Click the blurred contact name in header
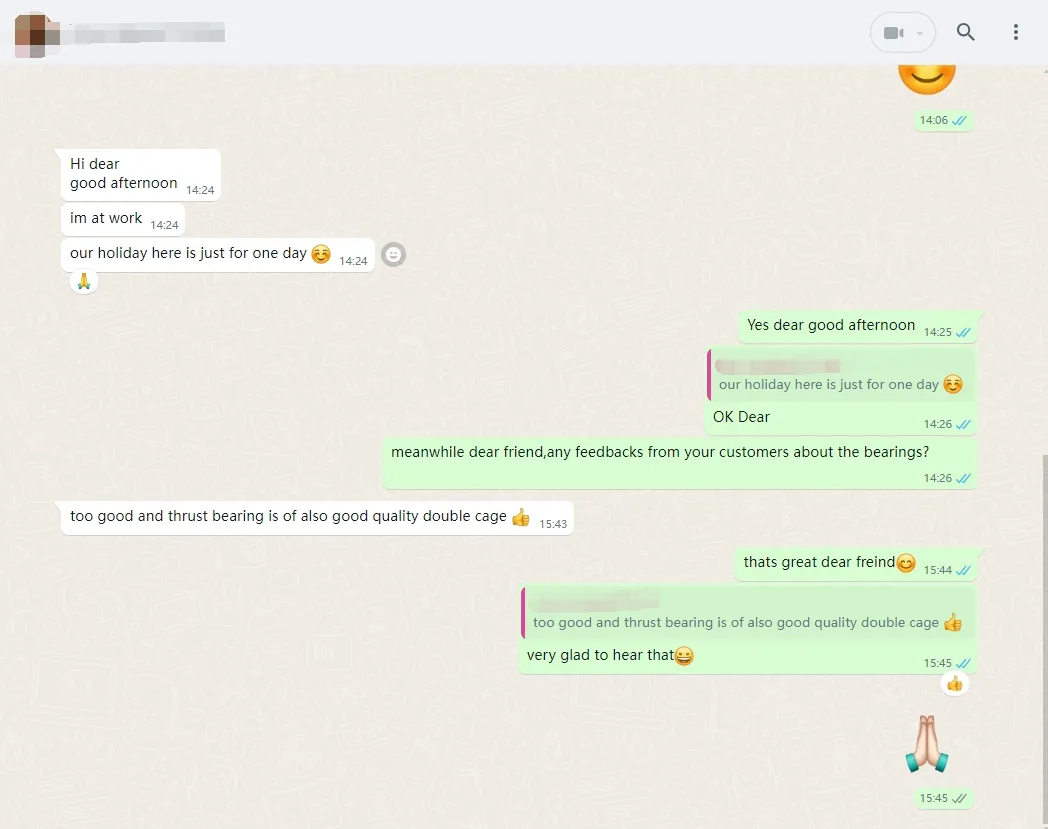 [140, 33]
